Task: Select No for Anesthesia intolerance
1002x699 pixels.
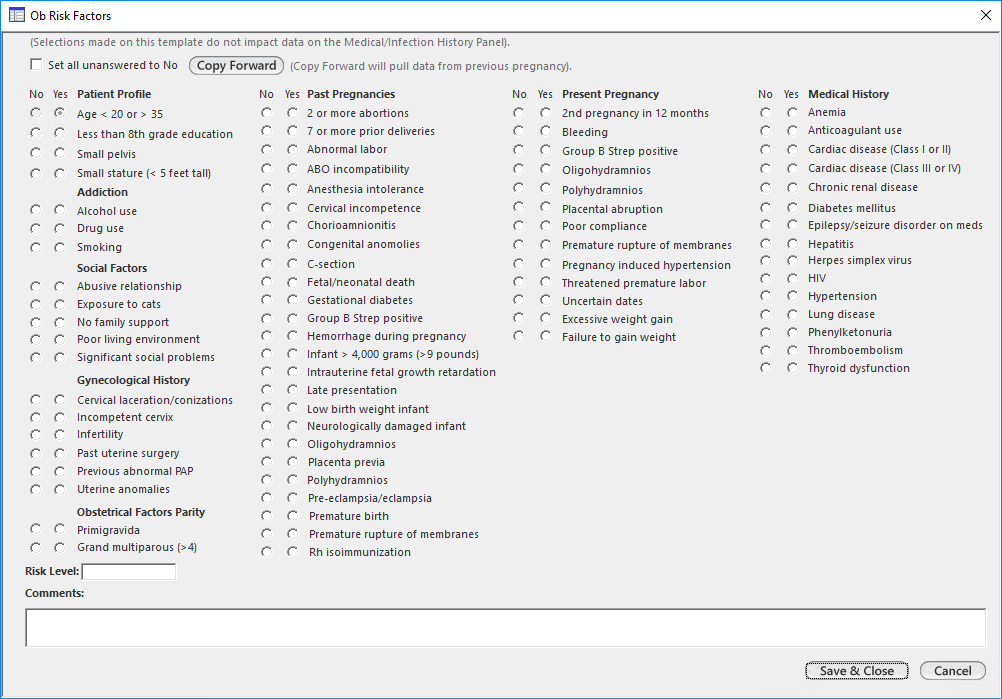Action: pyautogui.click(x=266, y=188)
